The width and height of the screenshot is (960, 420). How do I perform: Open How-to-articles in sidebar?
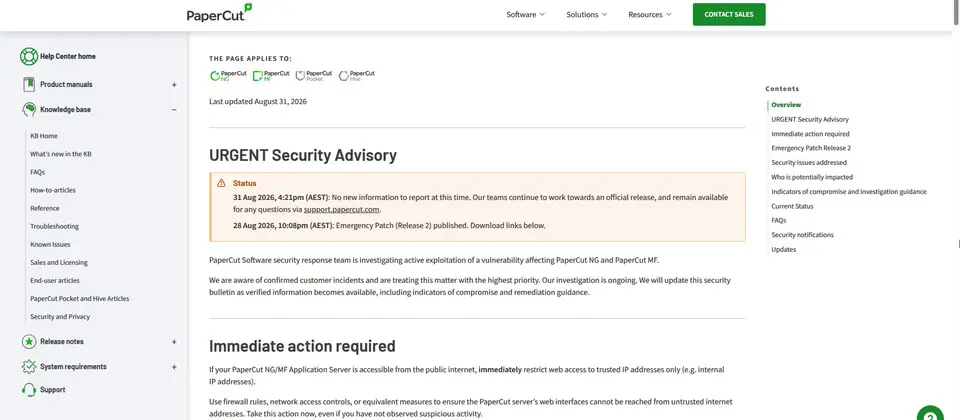pyautogui.click(x=53, y=190)
